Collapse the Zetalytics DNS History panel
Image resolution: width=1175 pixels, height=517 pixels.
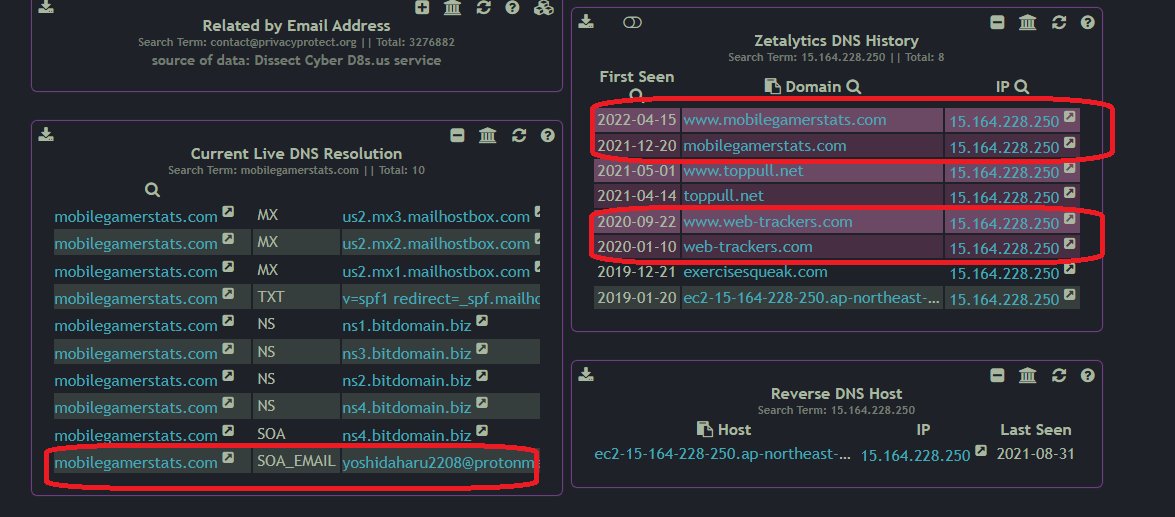tap(997, 22)
